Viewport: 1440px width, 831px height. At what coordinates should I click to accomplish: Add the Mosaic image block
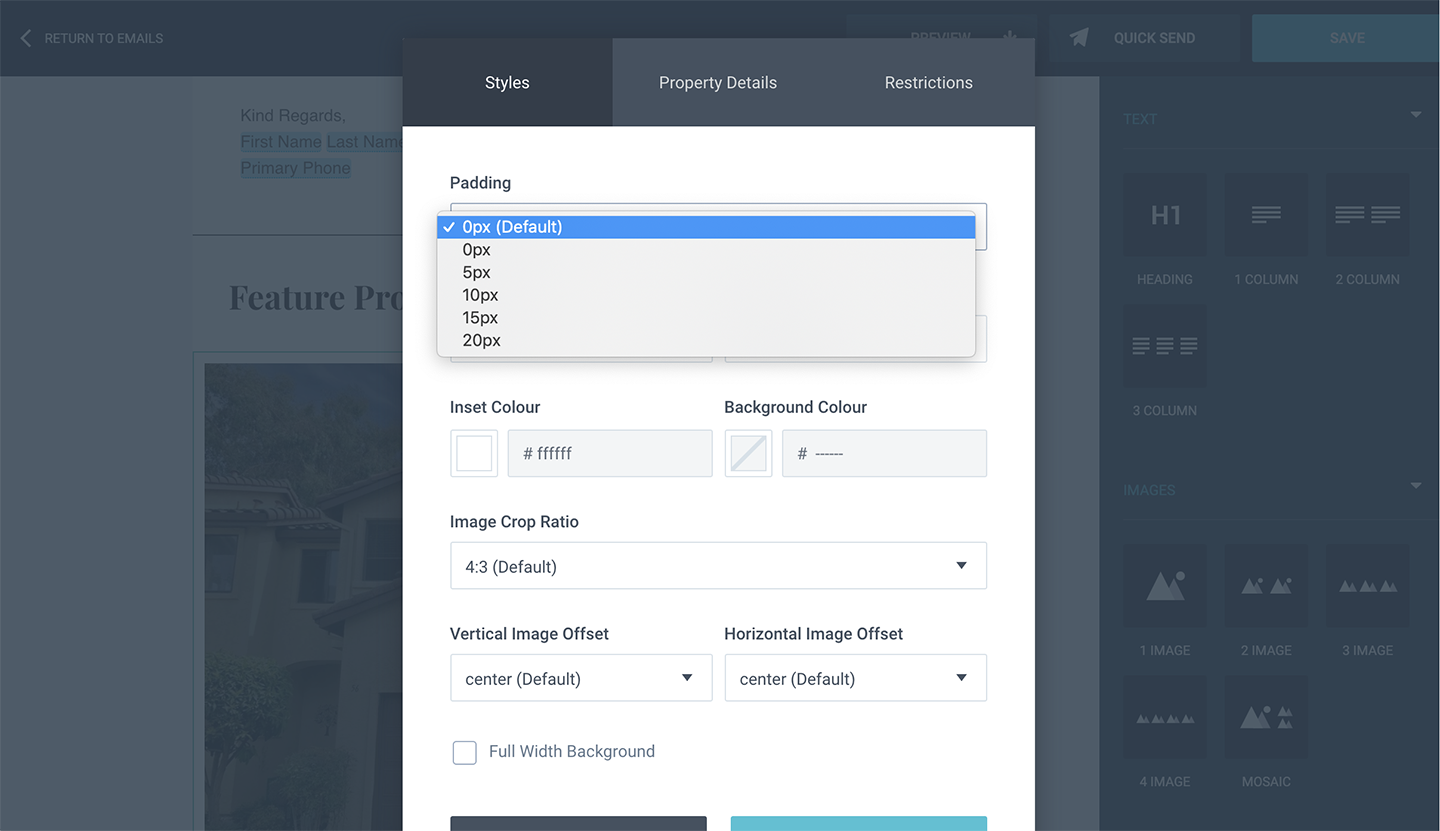point(1265,717)
